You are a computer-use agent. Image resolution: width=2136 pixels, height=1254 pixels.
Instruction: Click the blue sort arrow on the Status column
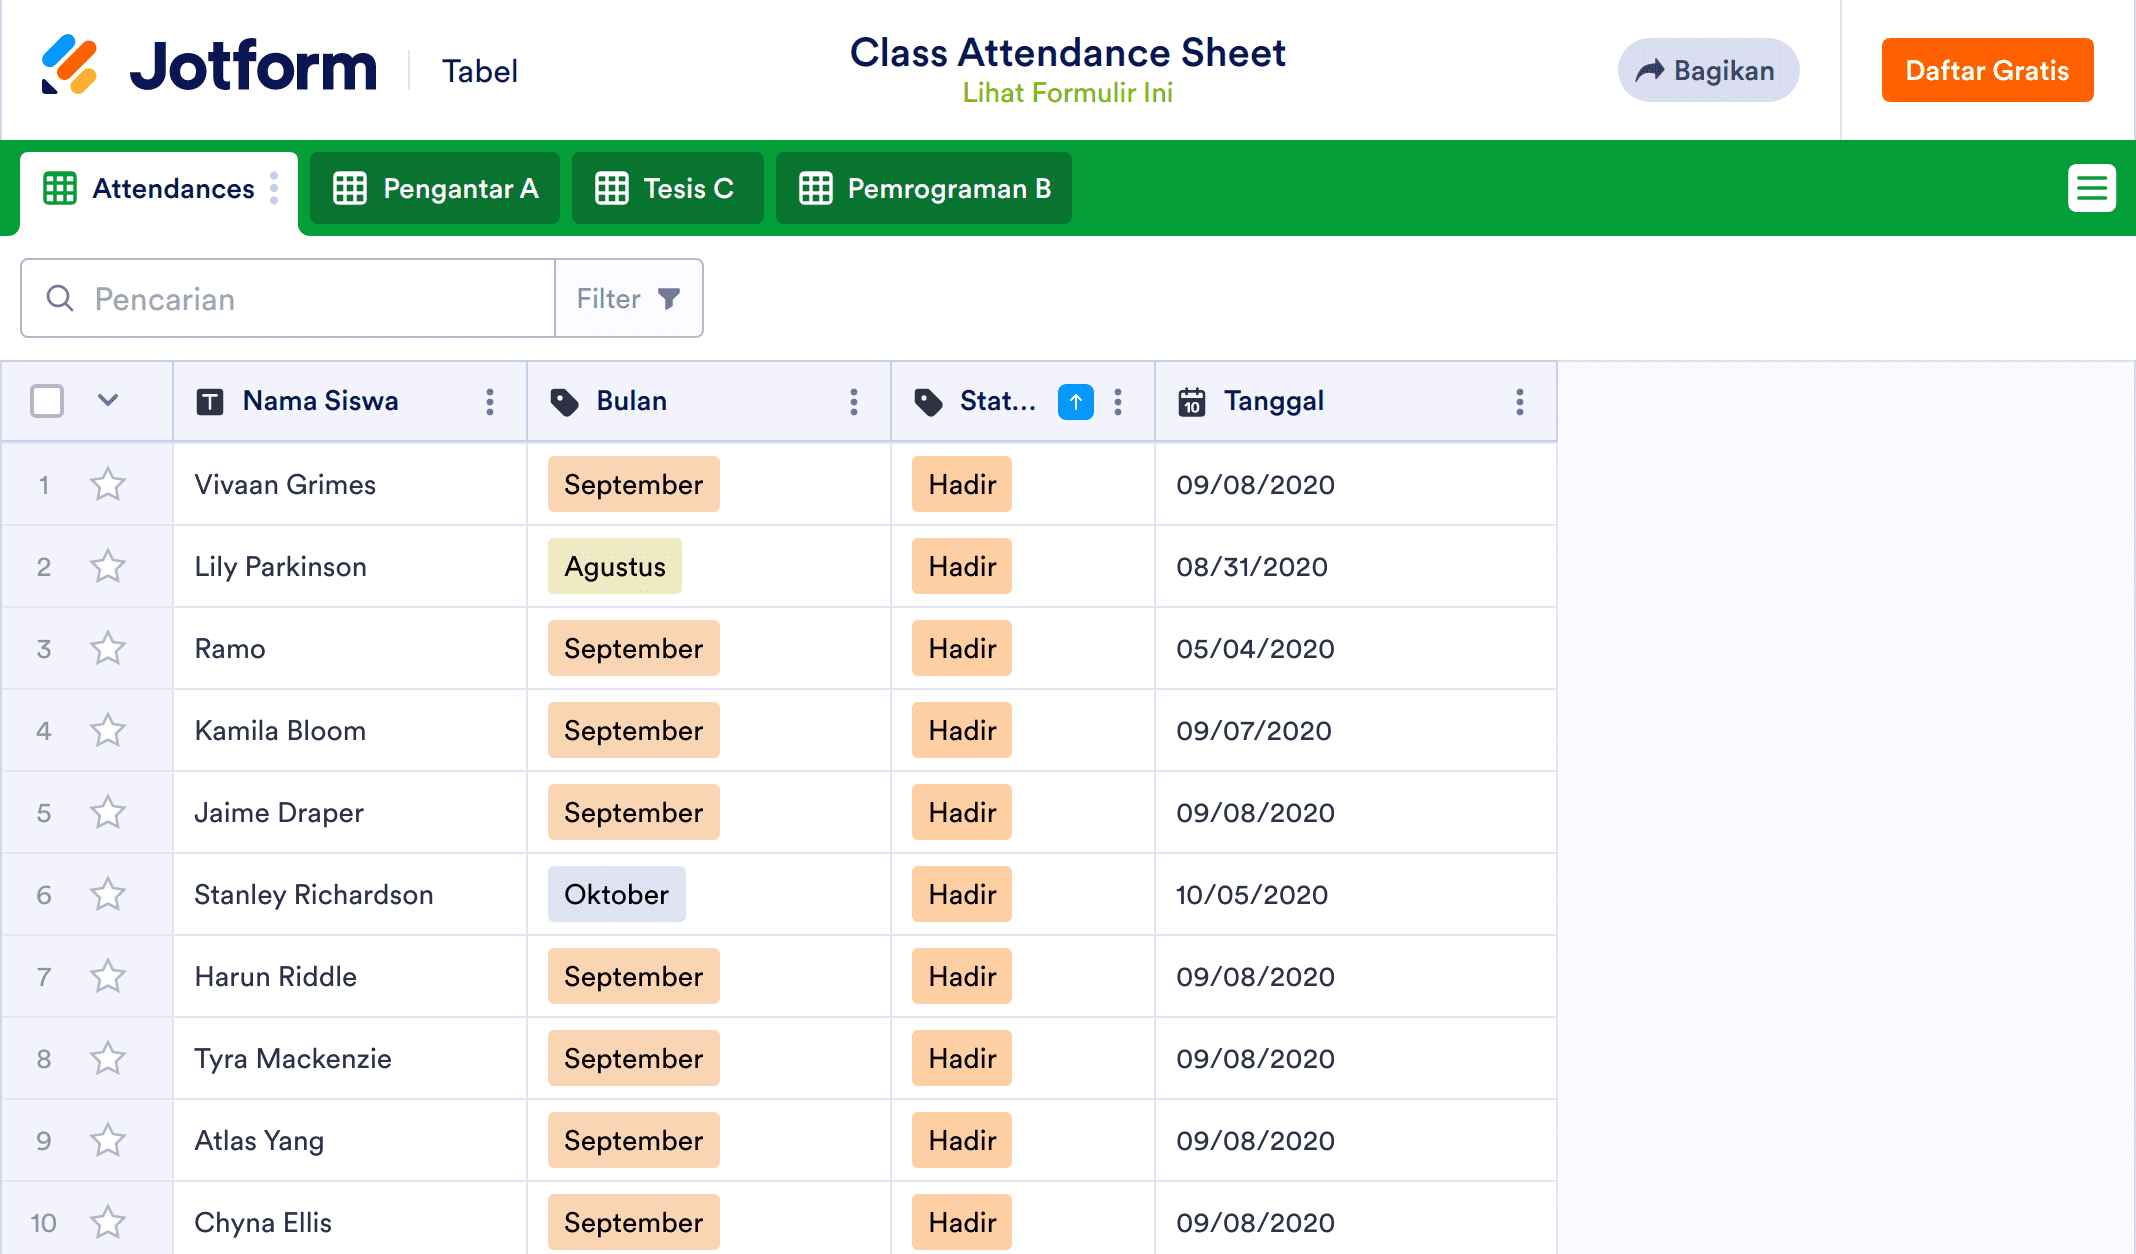coord(1075,401)
